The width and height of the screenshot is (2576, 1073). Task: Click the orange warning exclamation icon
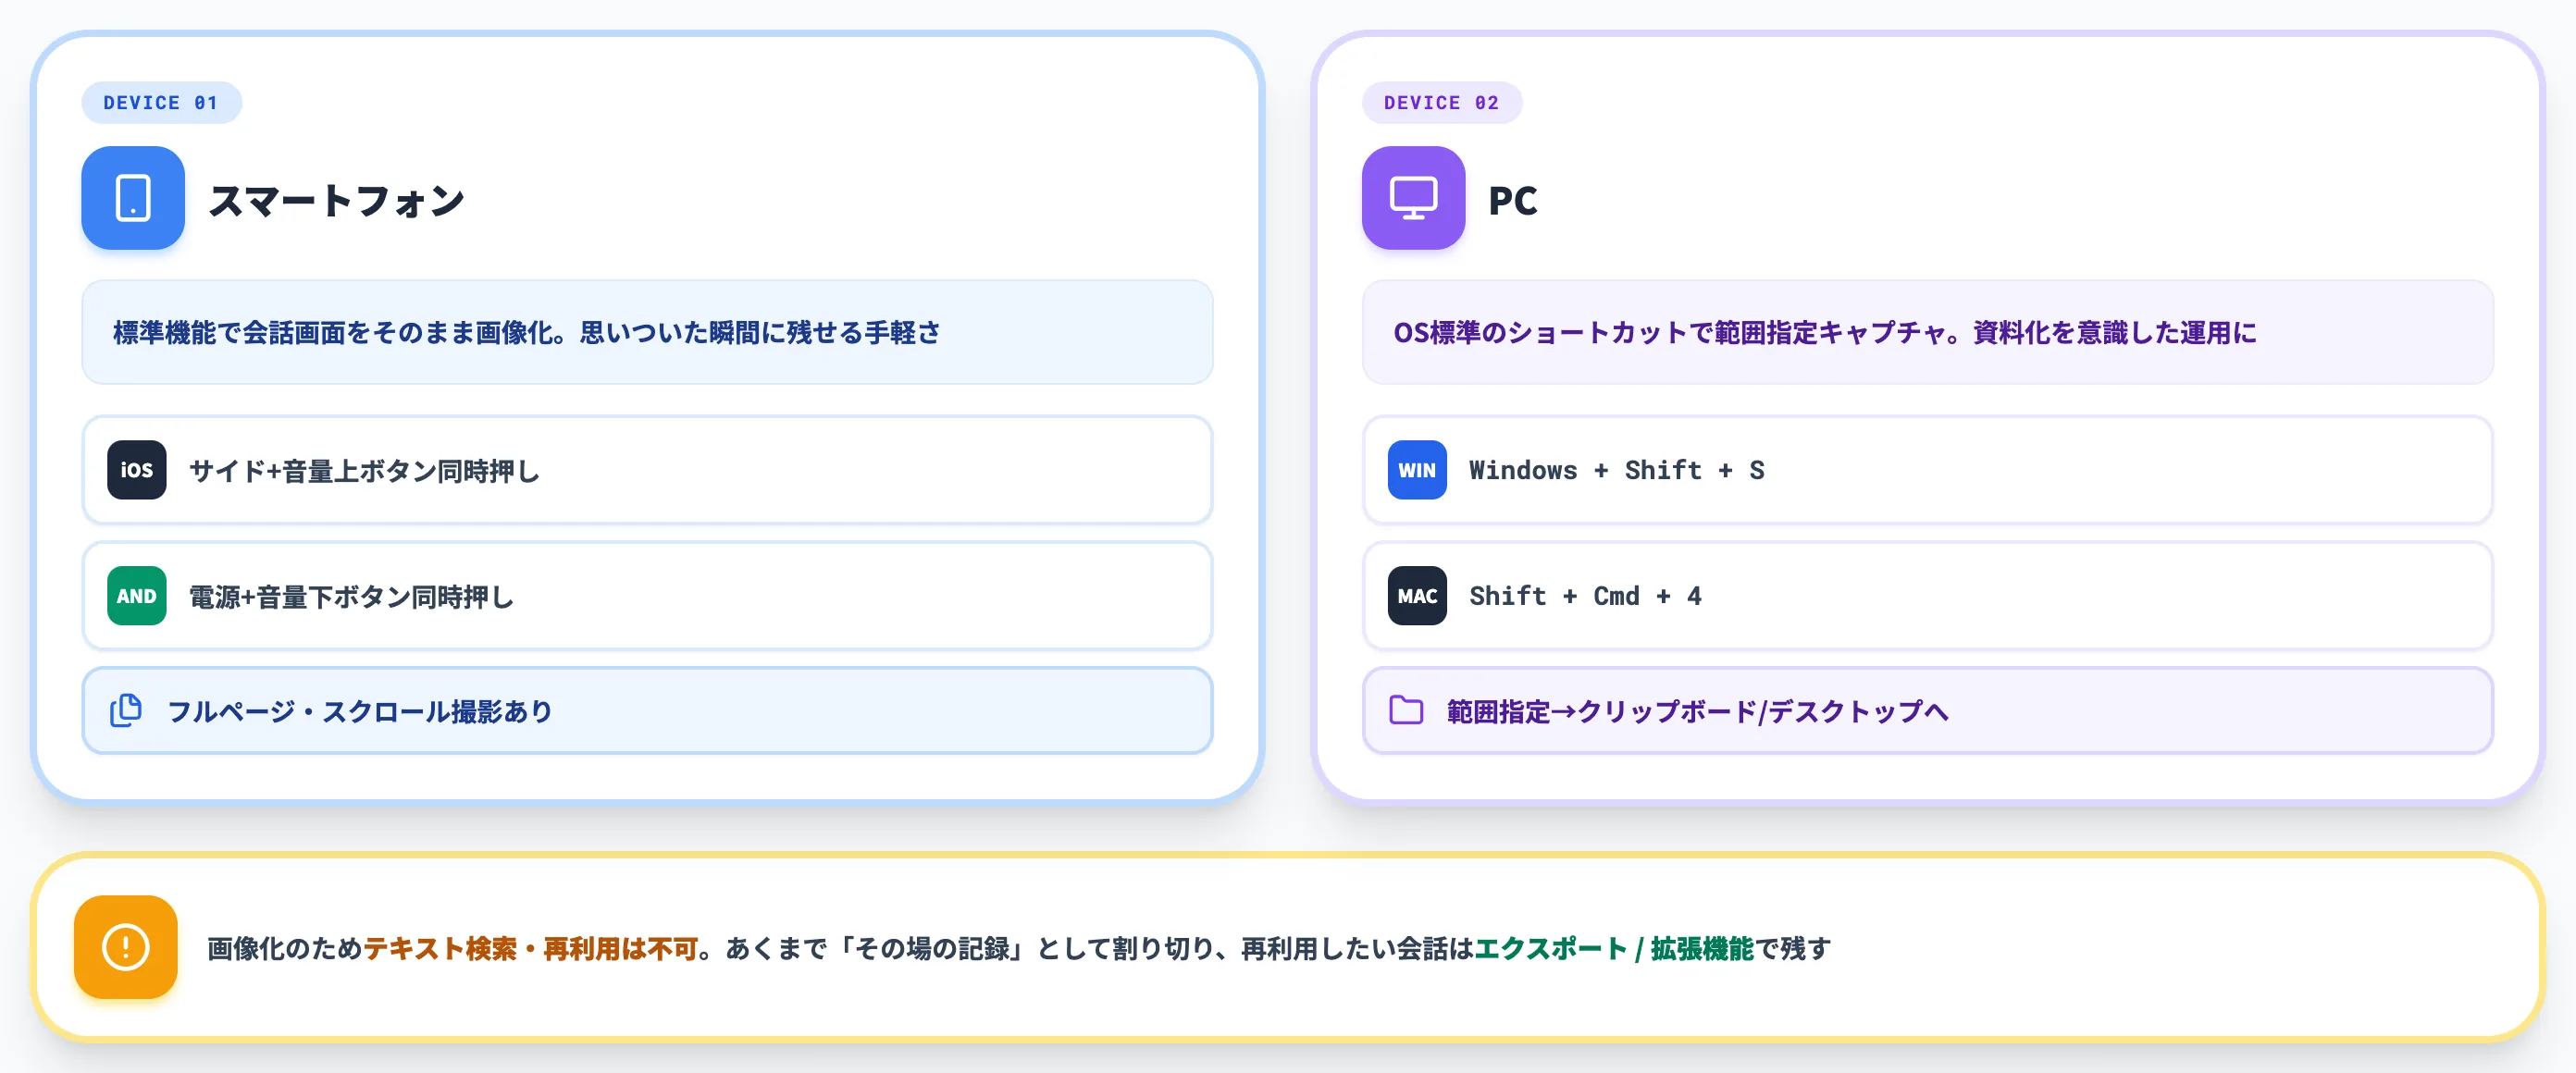(x=126, y=947)
